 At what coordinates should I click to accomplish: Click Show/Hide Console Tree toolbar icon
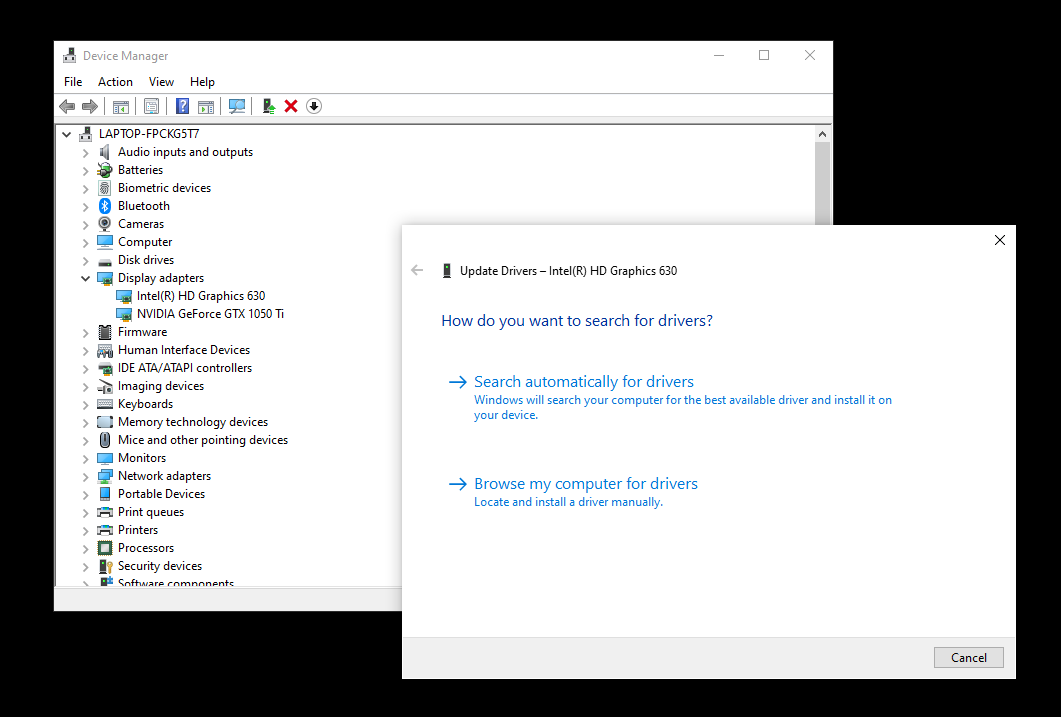point(120,106)
